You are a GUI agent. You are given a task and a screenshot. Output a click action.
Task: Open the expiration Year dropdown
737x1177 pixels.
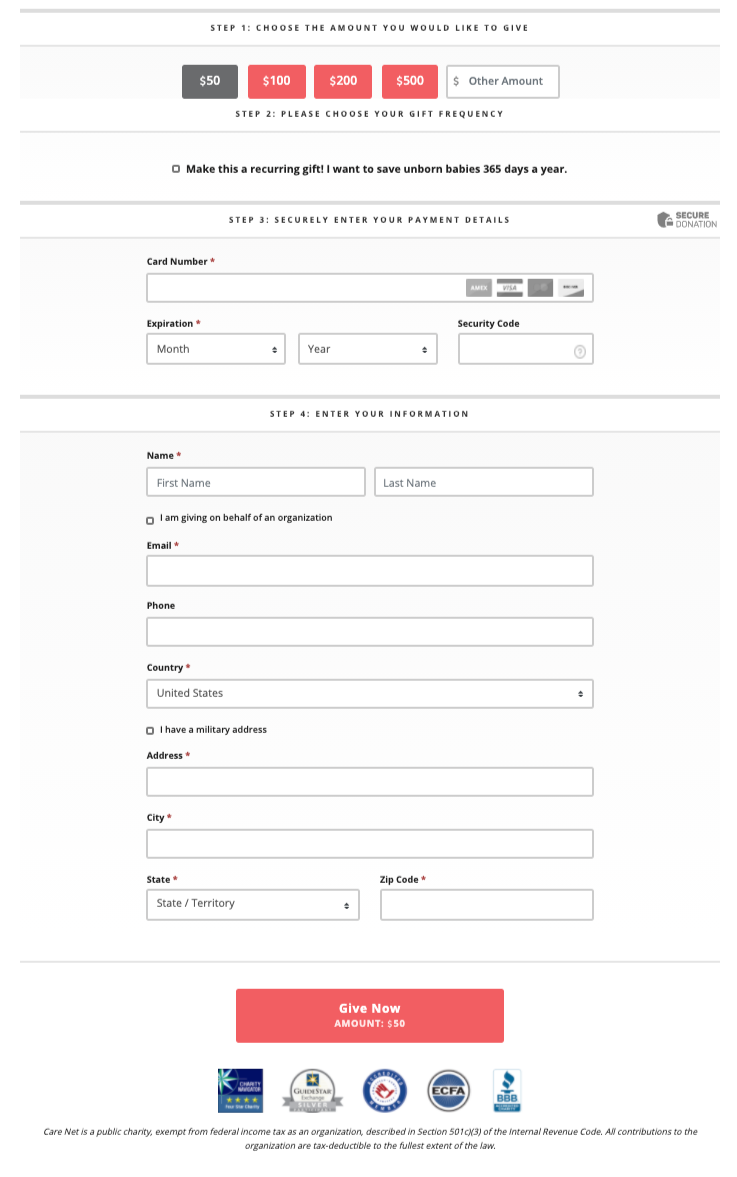click(368, 349)
